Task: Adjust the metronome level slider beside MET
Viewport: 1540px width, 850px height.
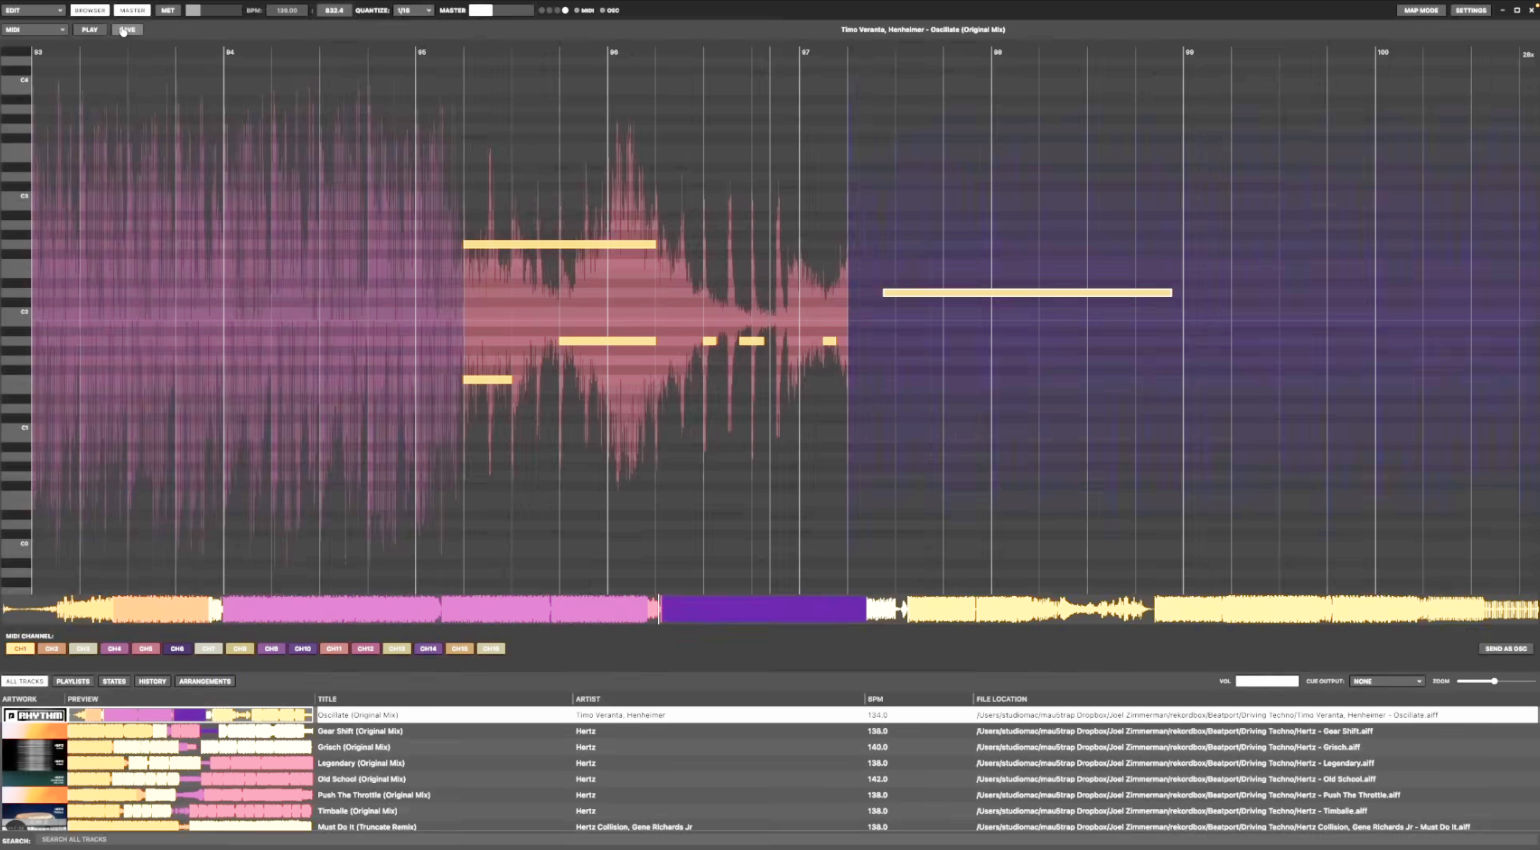Action: [213, 10]
